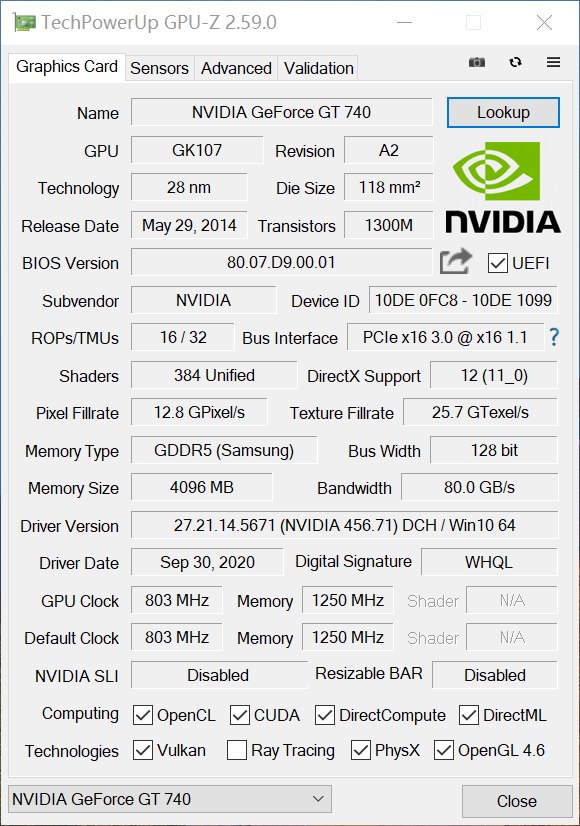Click the Lookup button
Image resolution: width=580 pixels, height=826 pixels.
click(503, 112)
